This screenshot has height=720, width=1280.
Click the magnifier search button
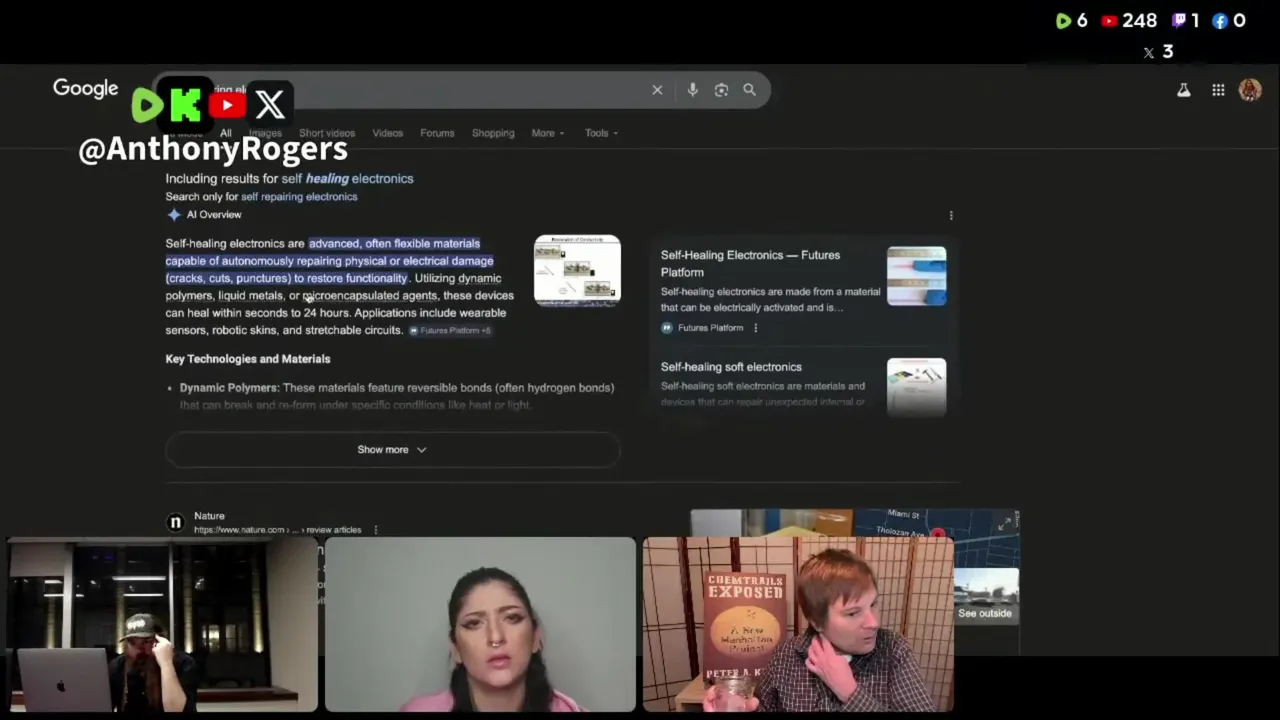tap(749, 90)
